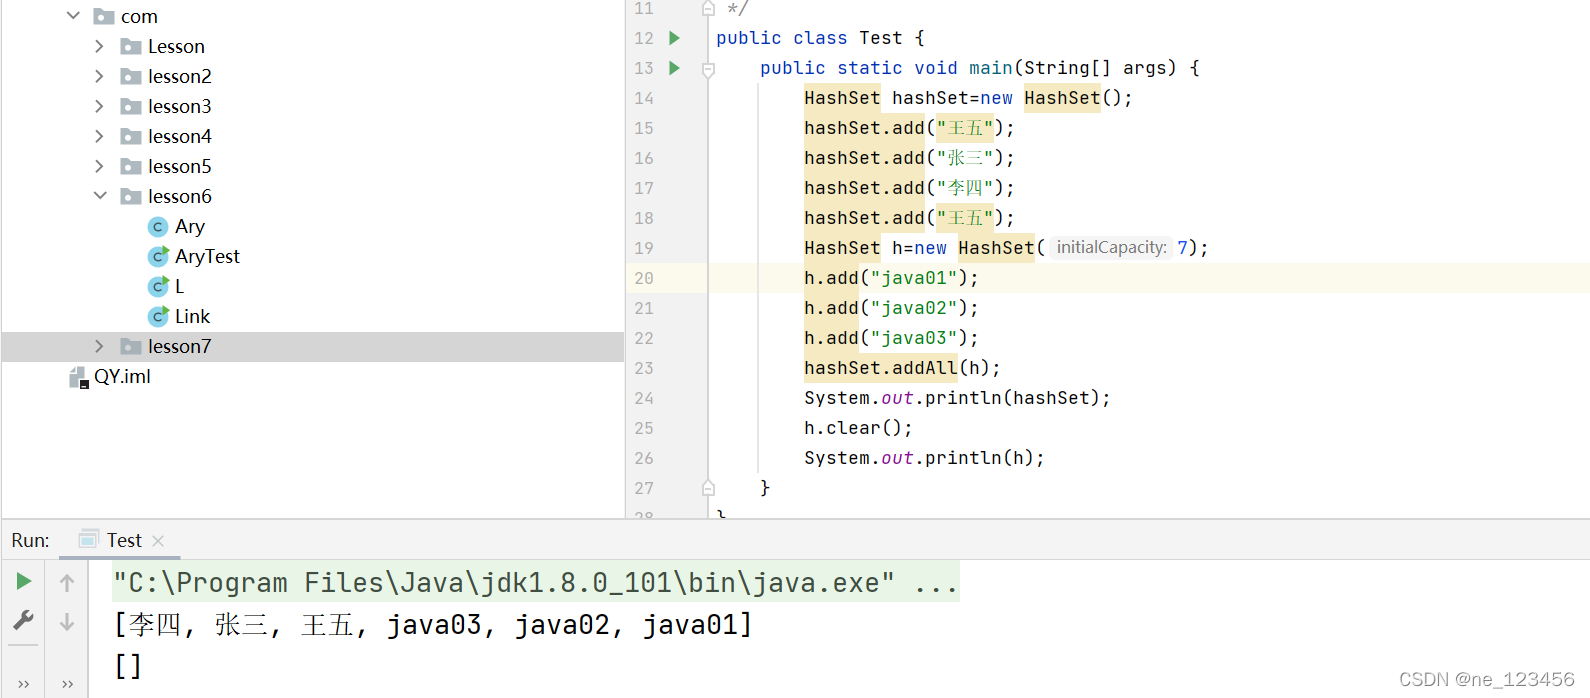
Task: Run class Test from gutter on line 12
Action: click(x=674, y=38)
